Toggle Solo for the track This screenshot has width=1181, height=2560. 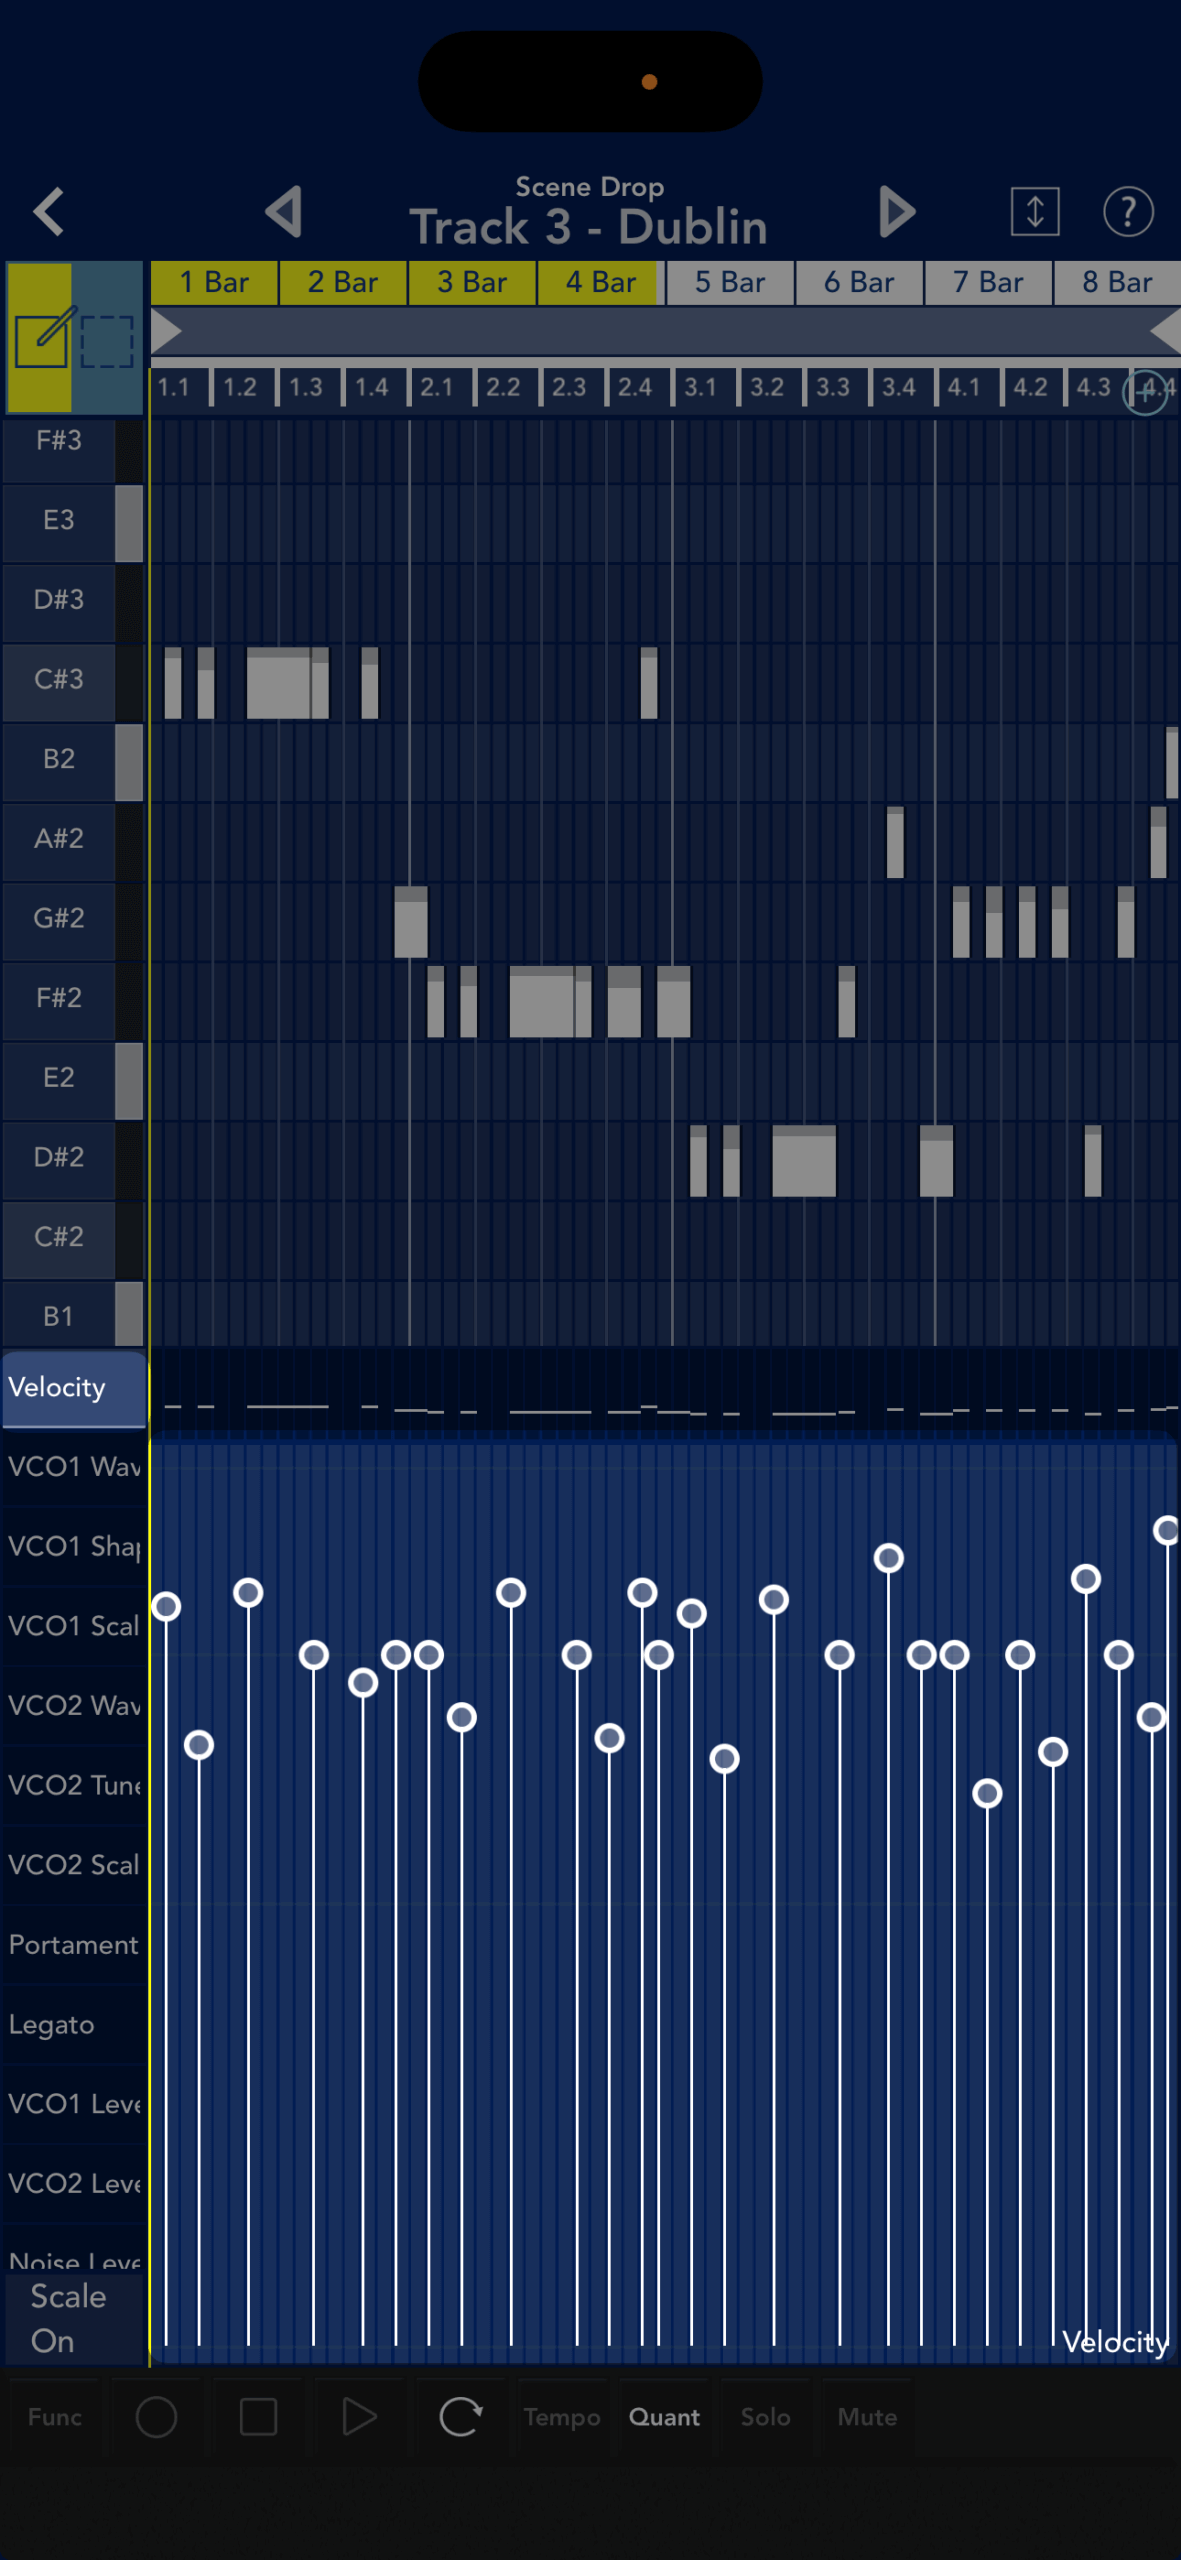tap(765, 2417)
